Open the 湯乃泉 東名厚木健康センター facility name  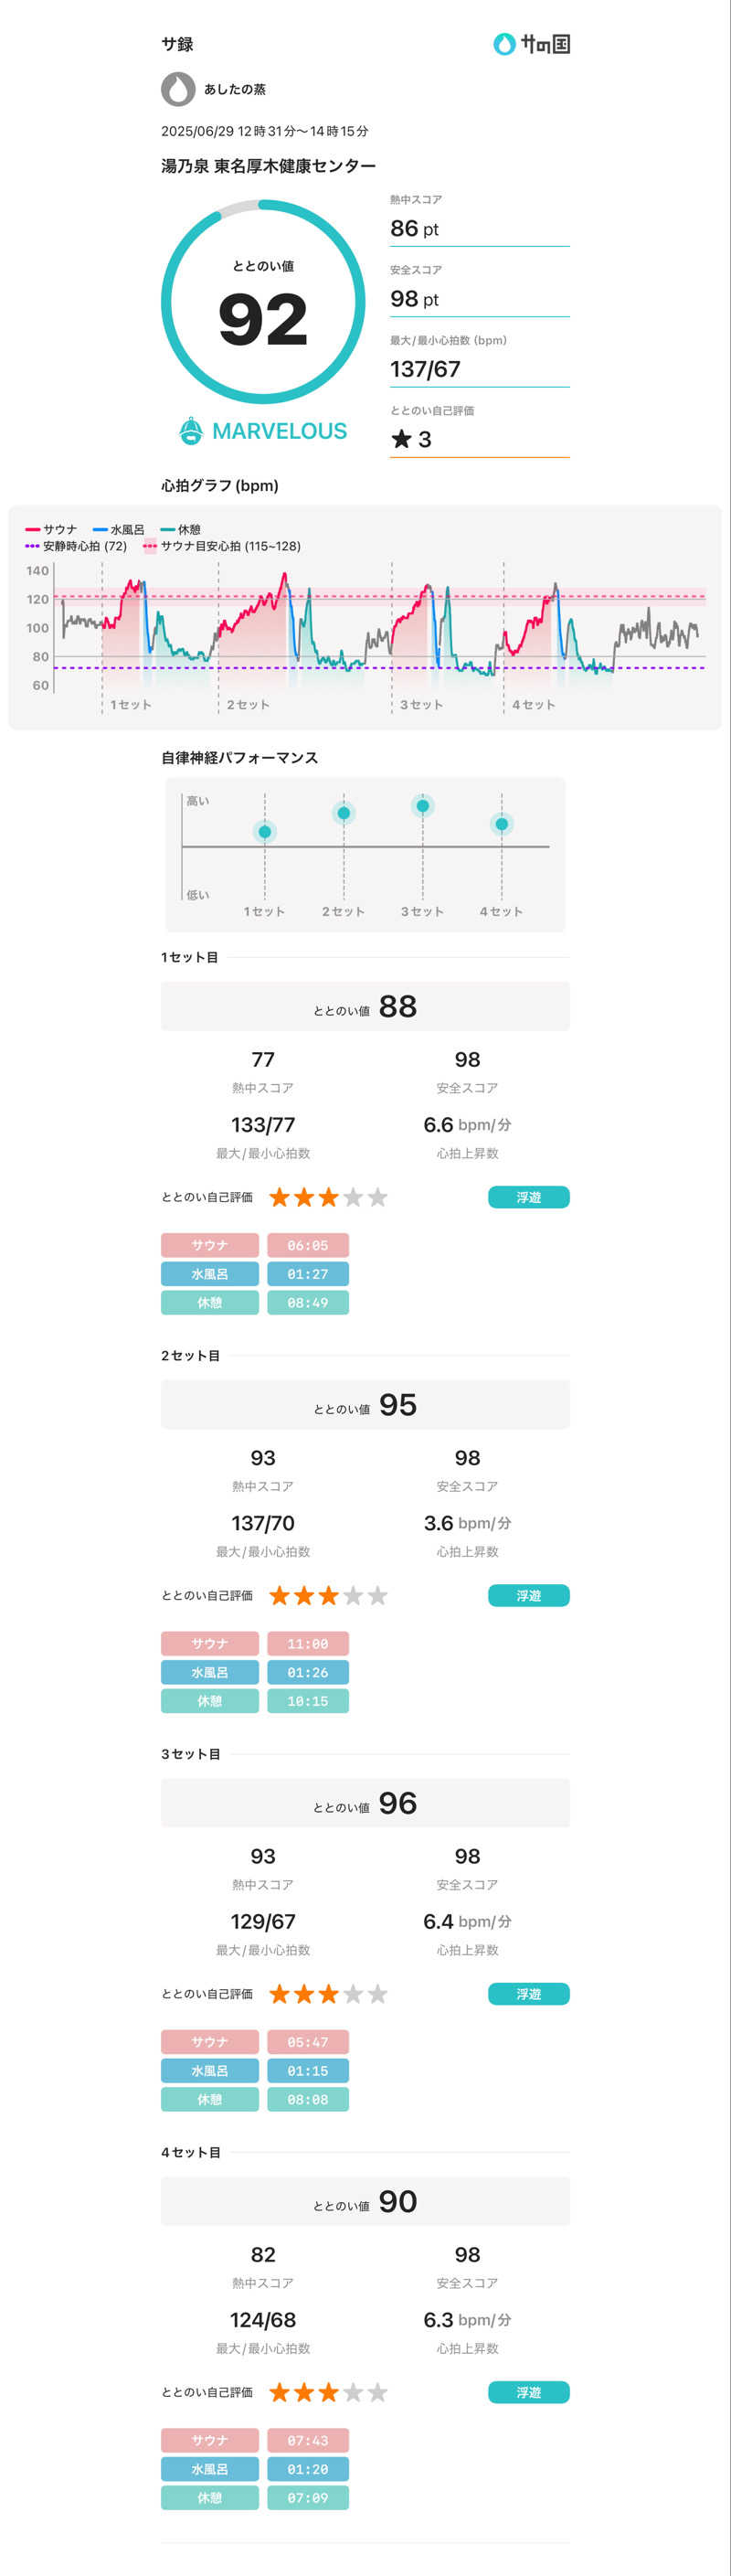(268, 166)
